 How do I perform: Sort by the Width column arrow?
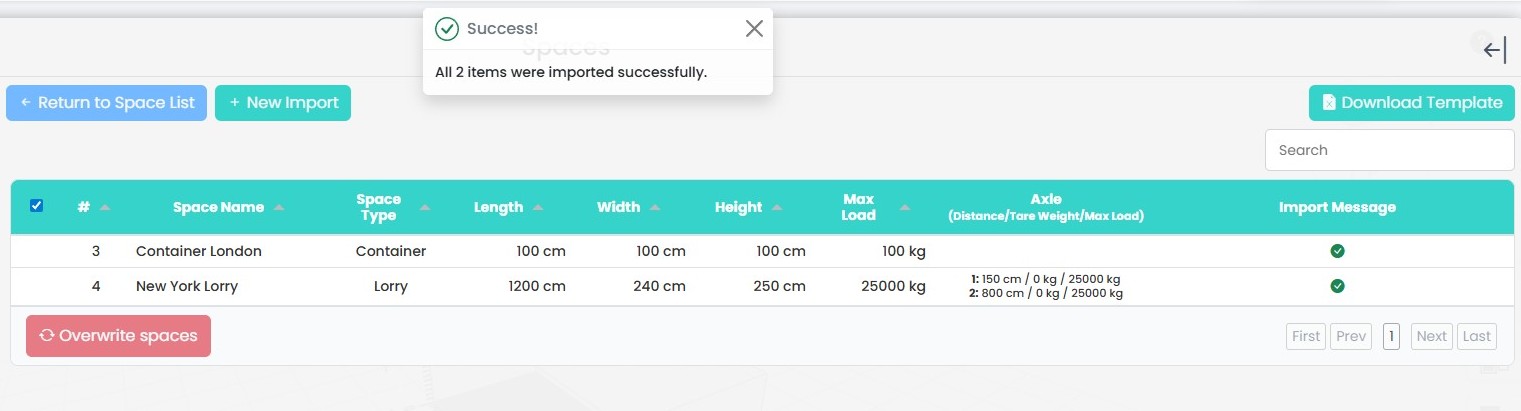coord(655,207)
